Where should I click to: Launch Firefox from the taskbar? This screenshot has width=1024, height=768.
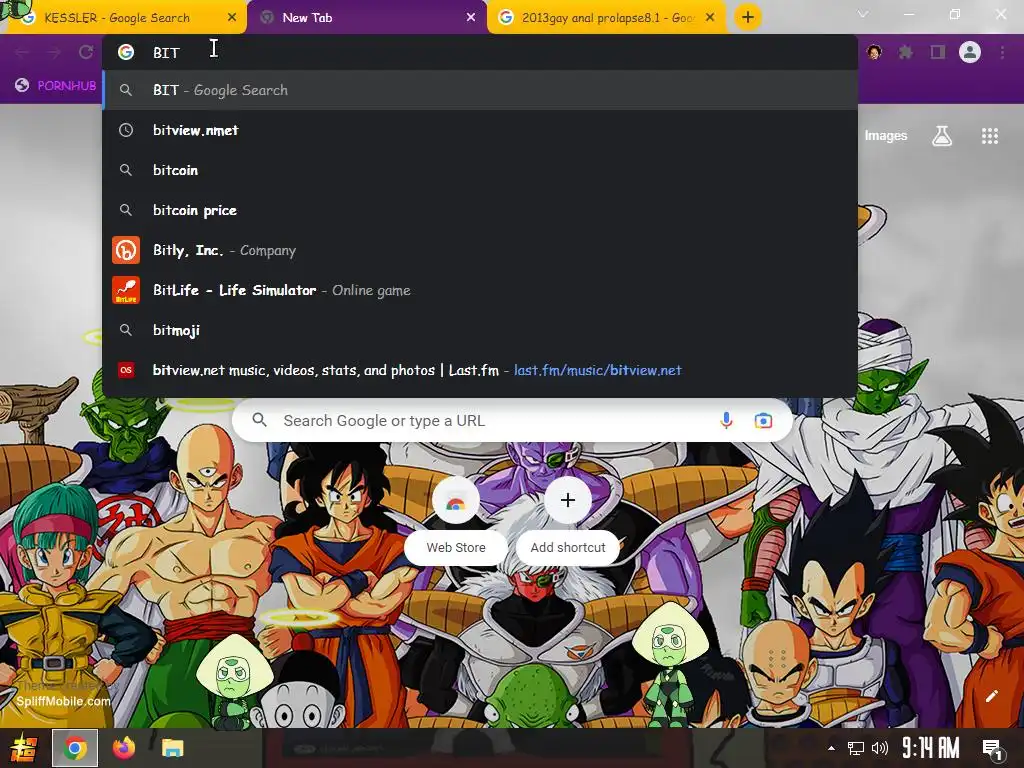[124, 748]
